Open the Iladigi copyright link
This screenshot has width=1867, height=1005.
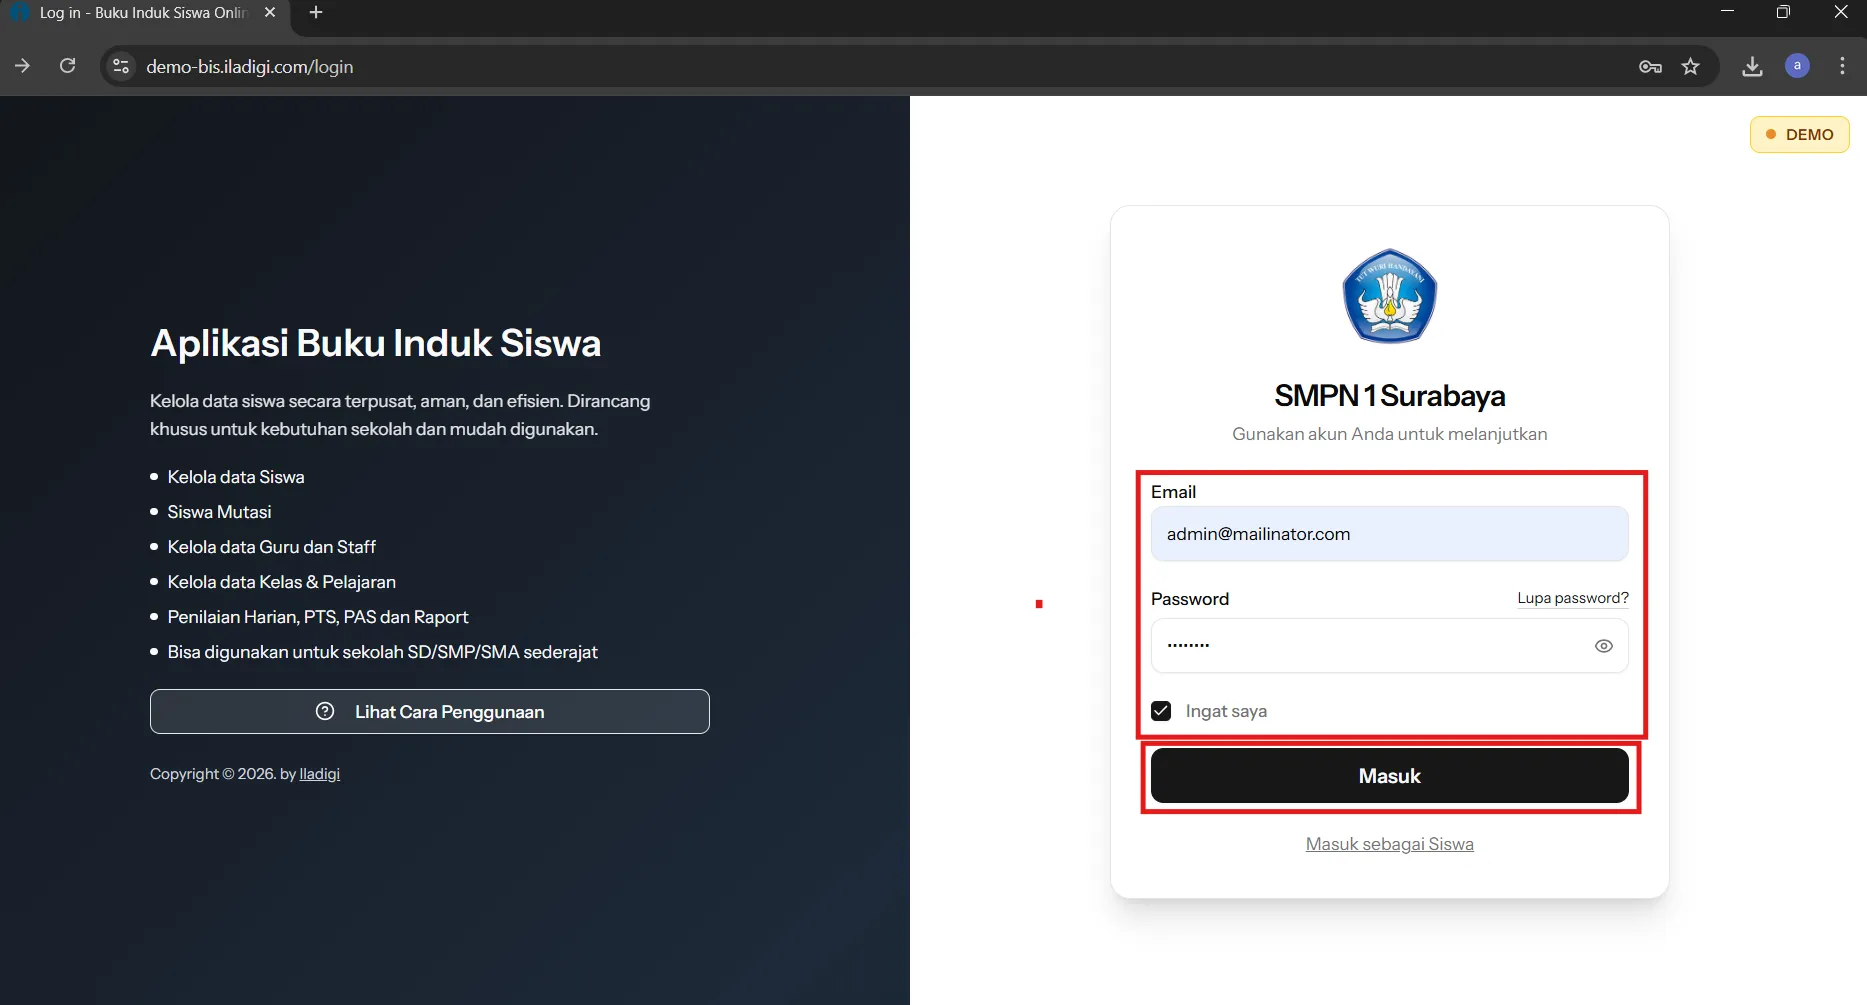(319, 774)
